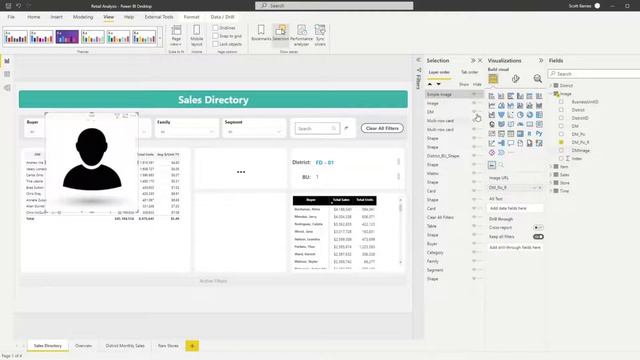
Task: Enable the Gridlines checkbox
Action: point(215,28)
